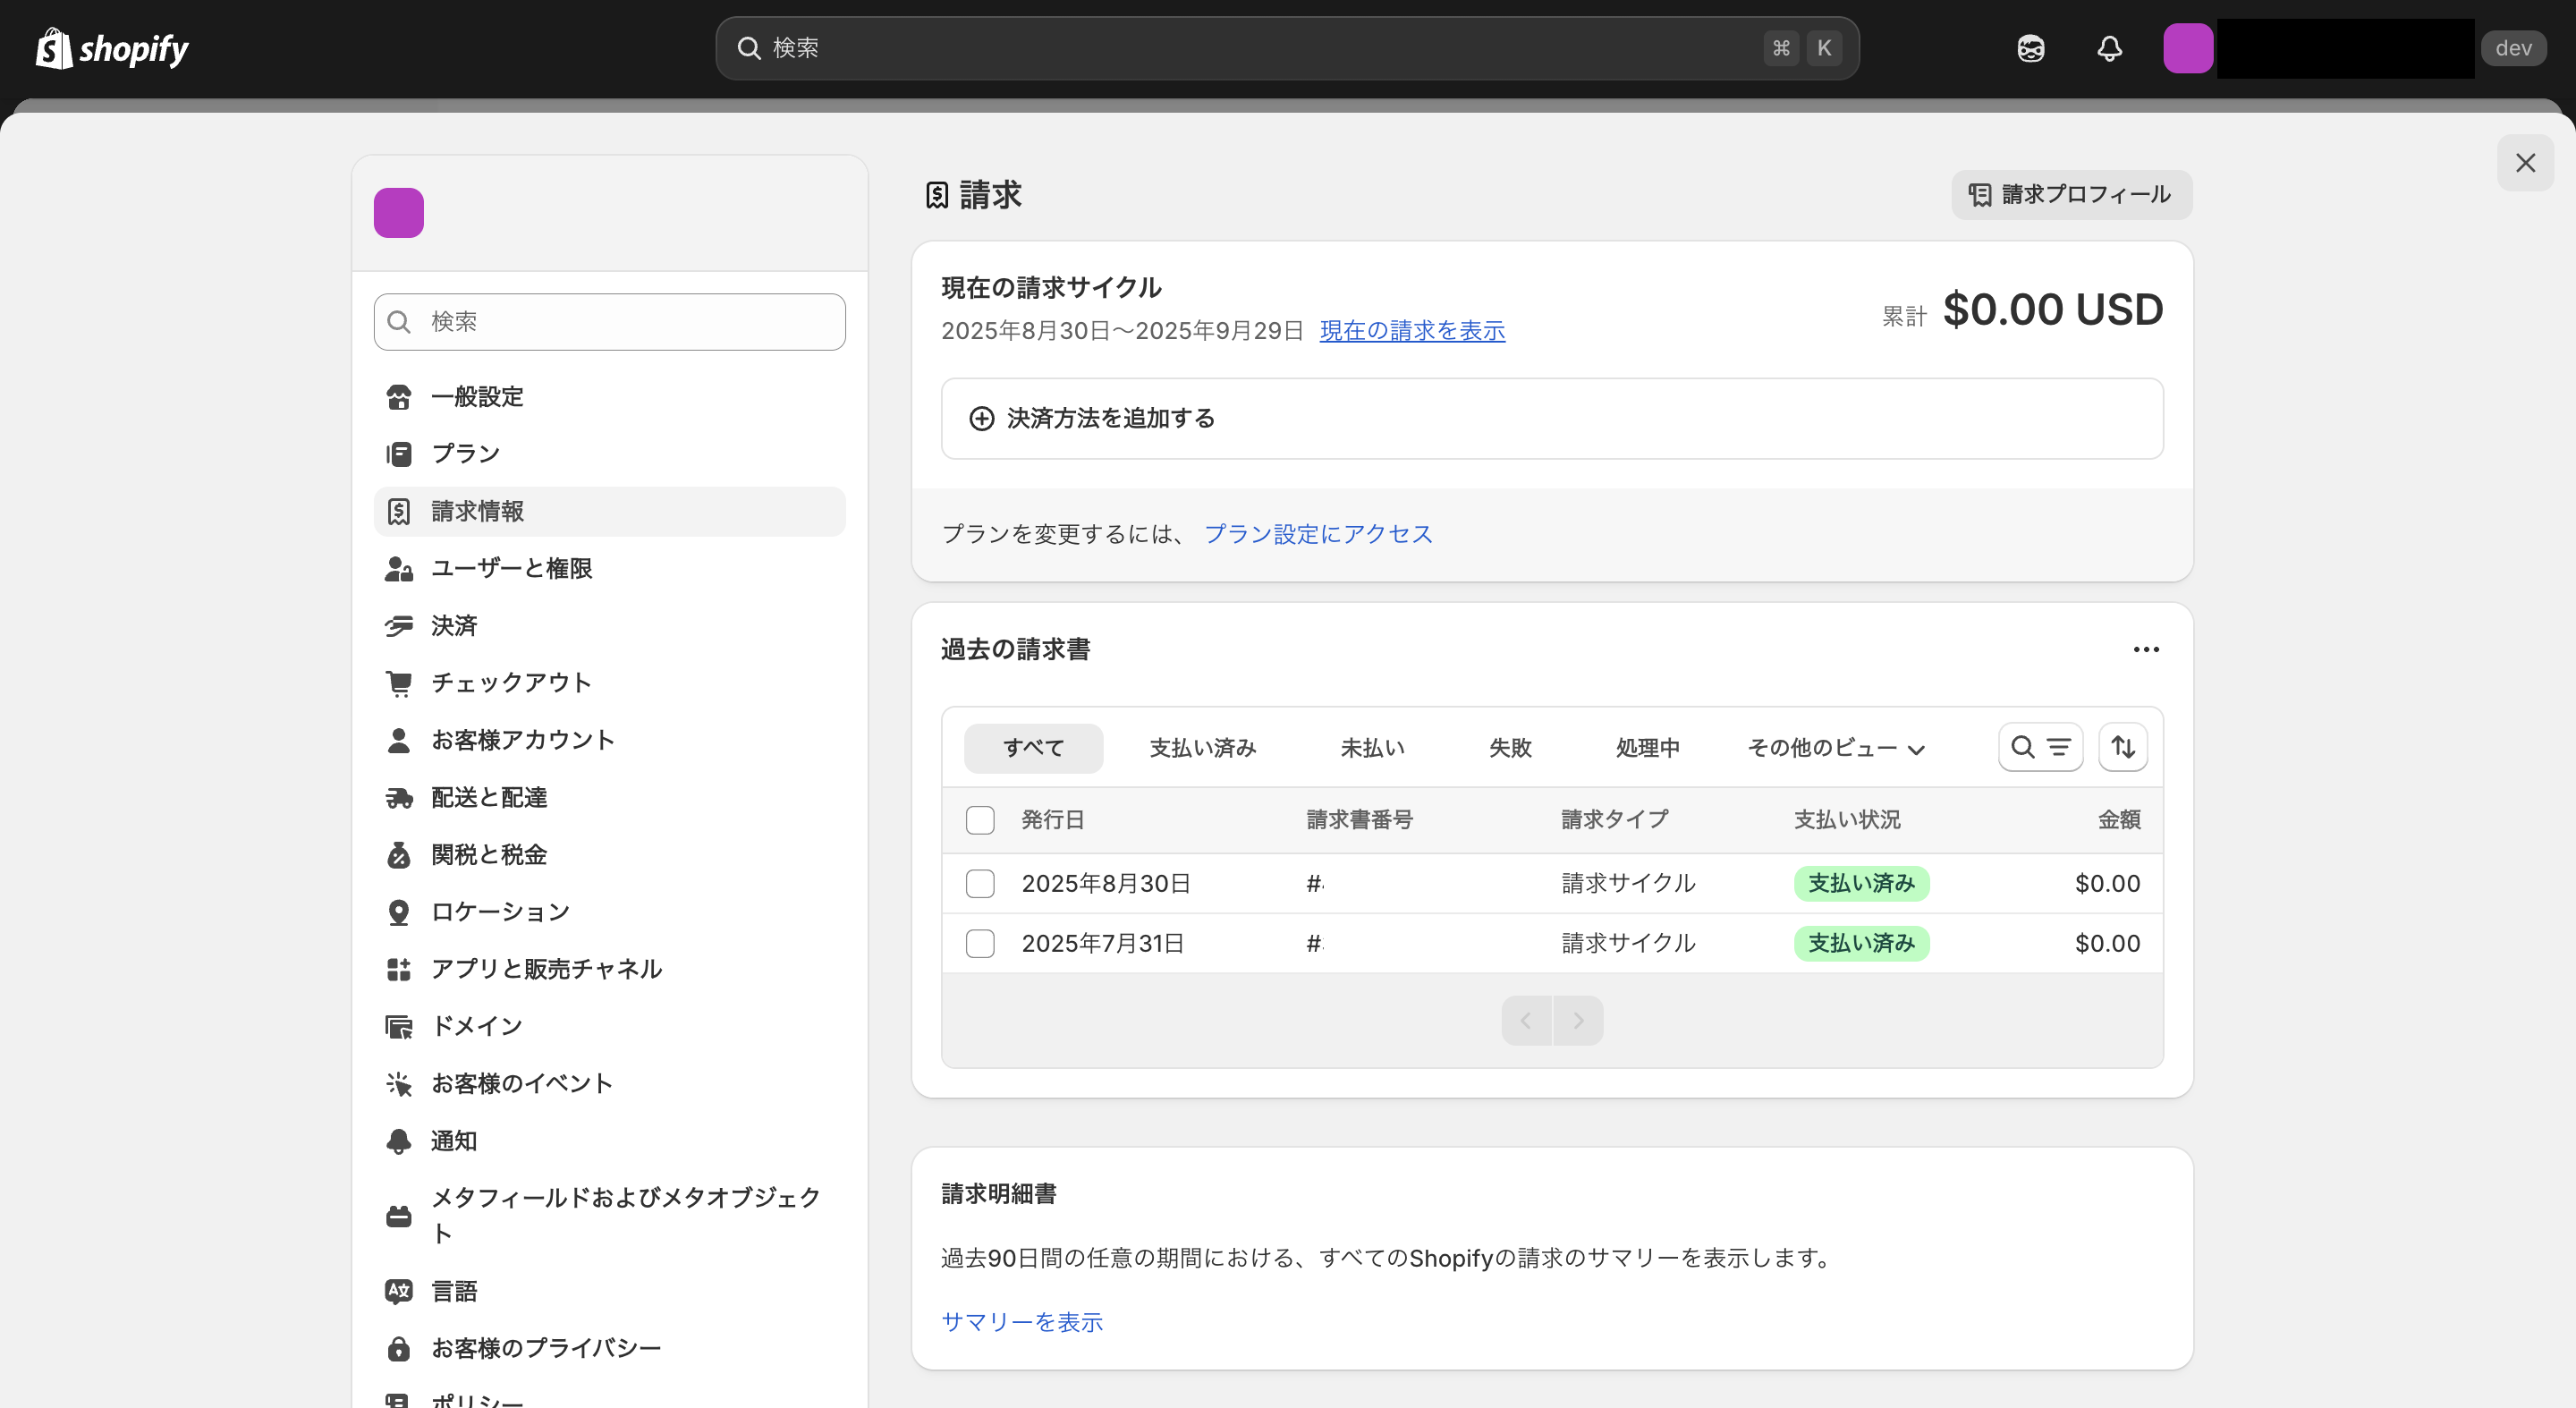The image size is (2576, 1408).
Task: Open 一般設定 via its store icon
Action: pos(398,397)
